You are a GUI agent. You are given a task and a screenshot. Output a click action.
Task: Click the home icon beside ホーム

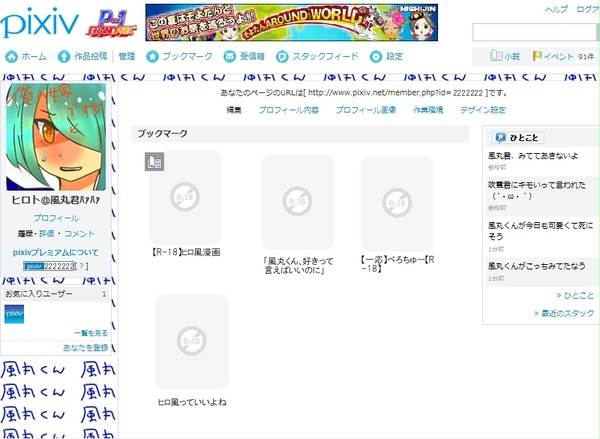[x=11, y=57]
